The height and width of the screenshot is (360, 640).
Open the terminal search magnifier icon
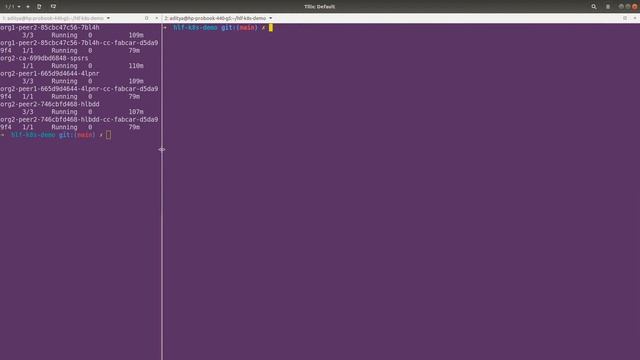pyautogui.click(x=593, y=7)
